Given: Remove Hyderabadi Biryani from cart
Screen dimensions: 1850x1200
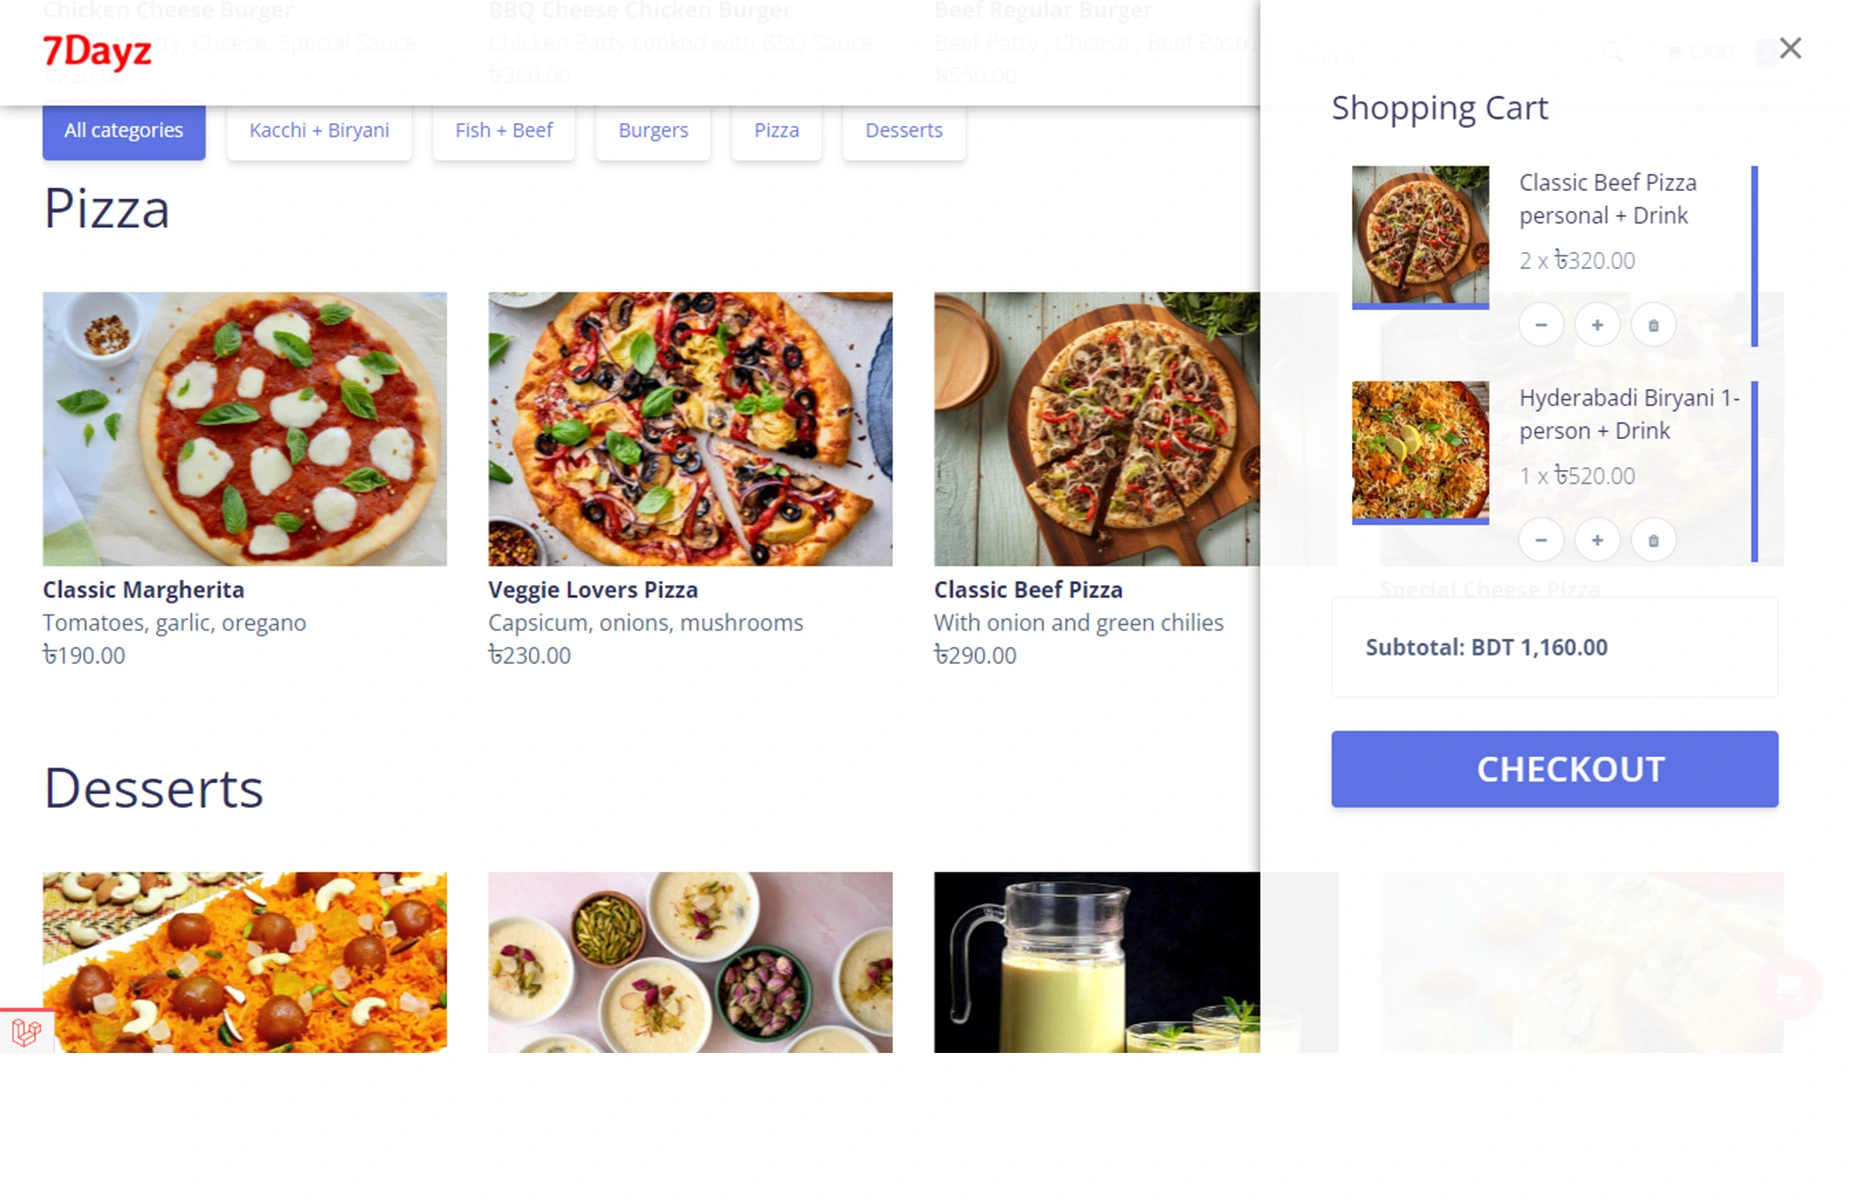Looking at the screenshot, I should coord(1653,540).
